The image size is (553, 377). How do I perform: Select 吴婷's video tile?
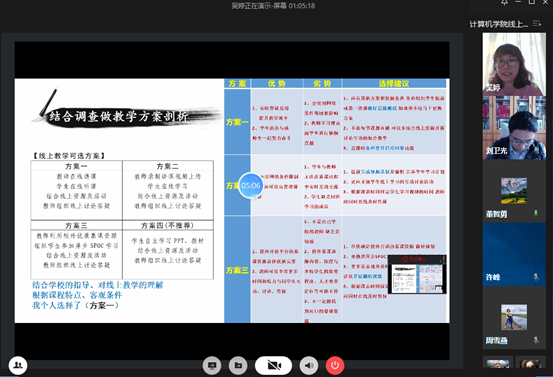pos(514,64)
